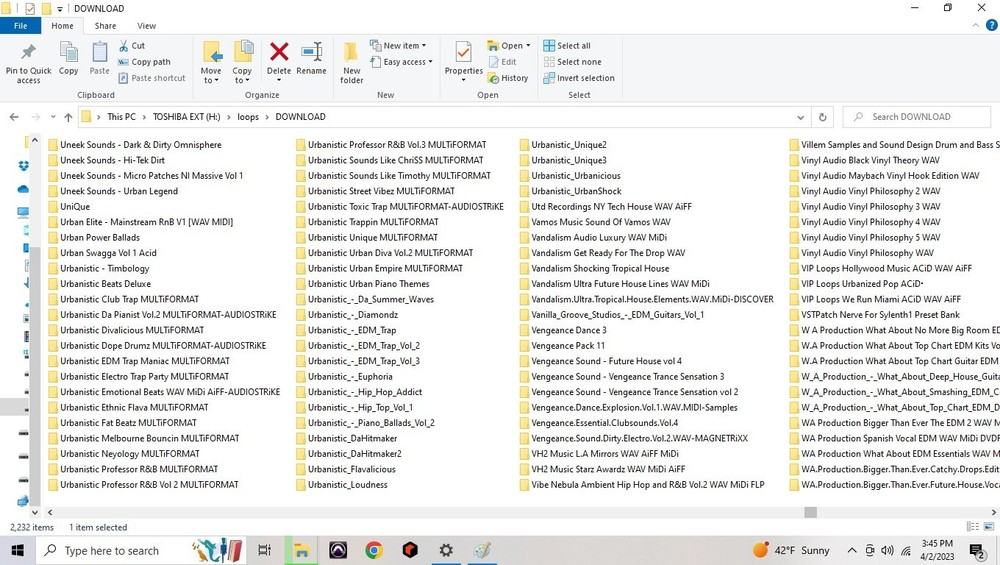Click Copy path command
1000x565 pixels.
[x=145, y=62]
